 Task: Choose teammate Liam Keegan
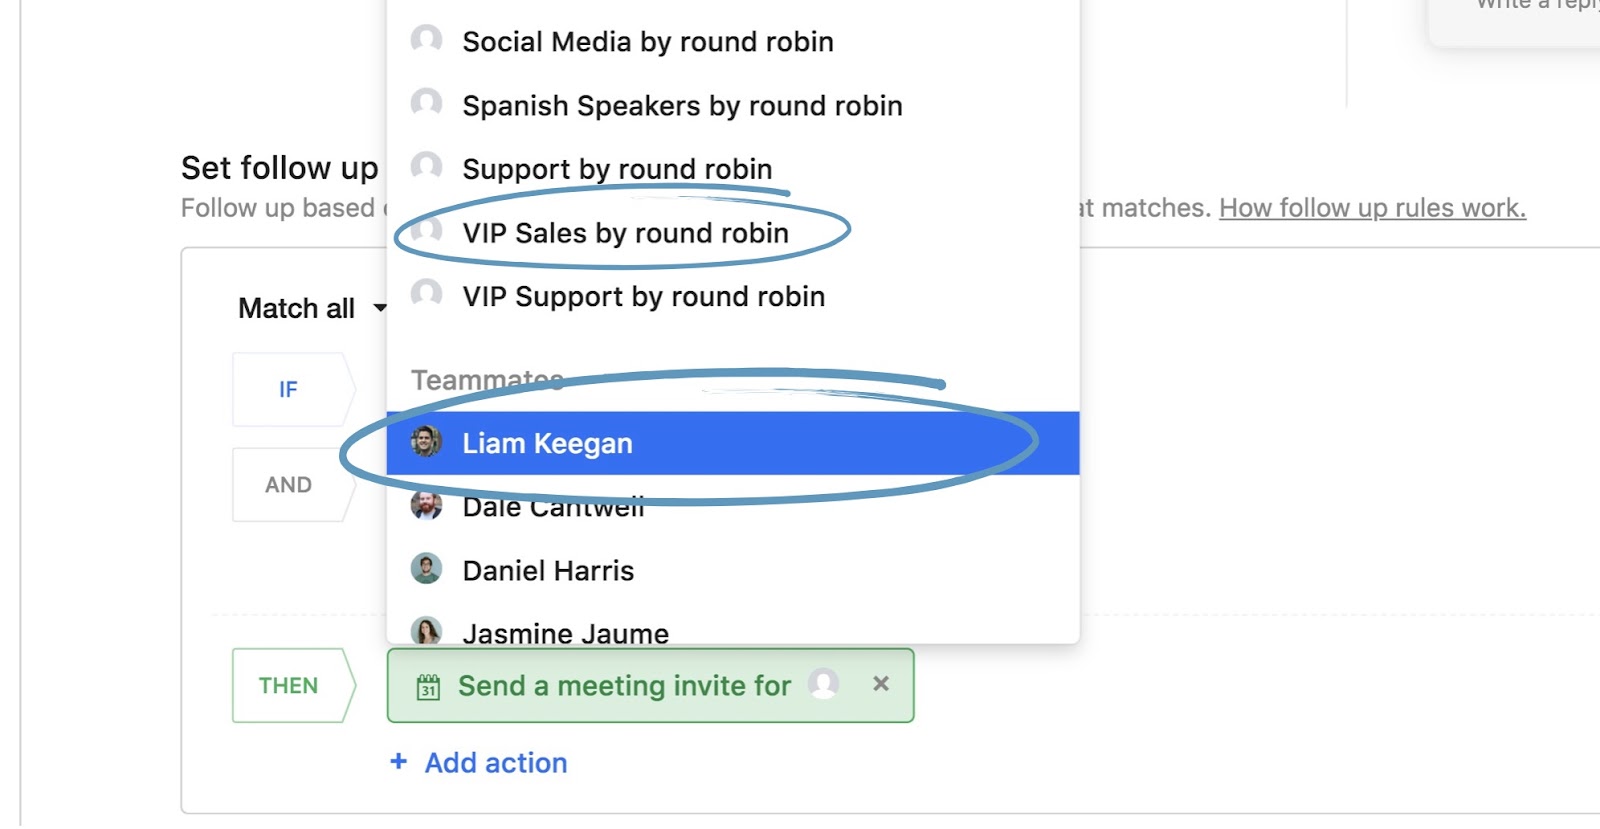(x=547, y=443)
